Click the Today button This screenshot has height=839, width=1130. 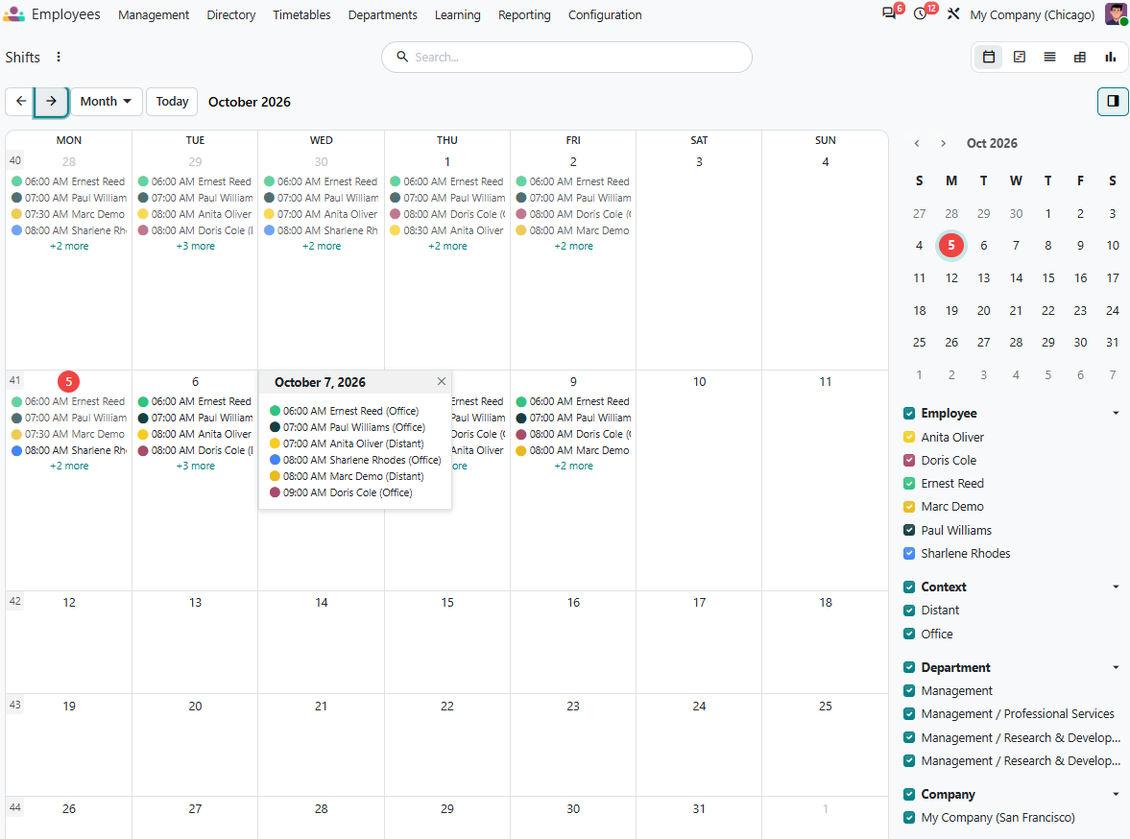pos(172,101)
